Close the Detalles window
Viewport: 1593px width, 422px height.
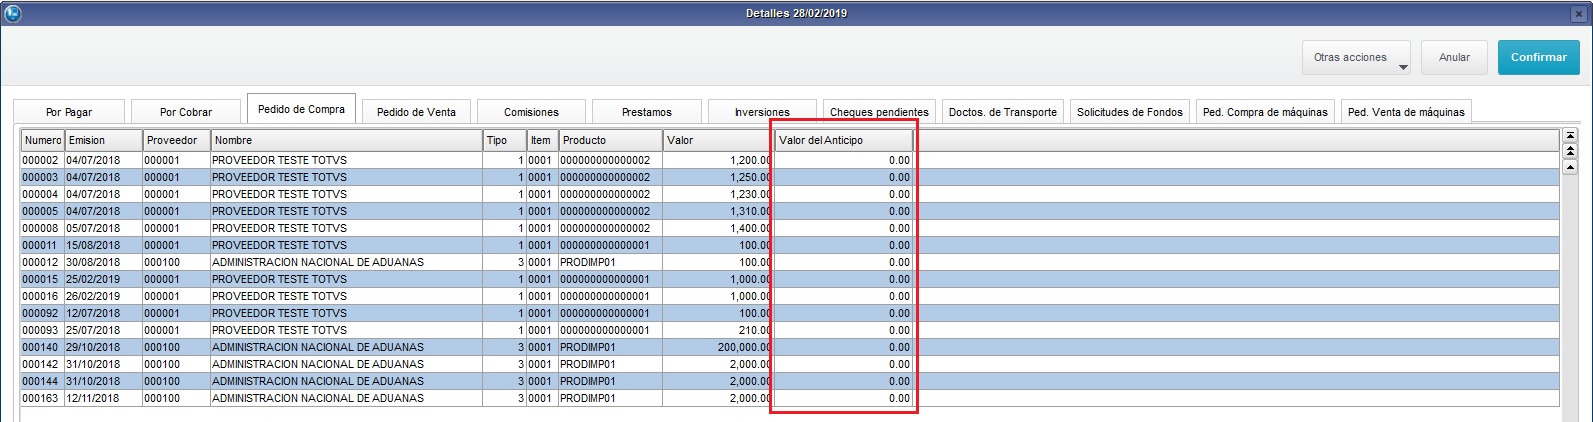click(1578, 14)
